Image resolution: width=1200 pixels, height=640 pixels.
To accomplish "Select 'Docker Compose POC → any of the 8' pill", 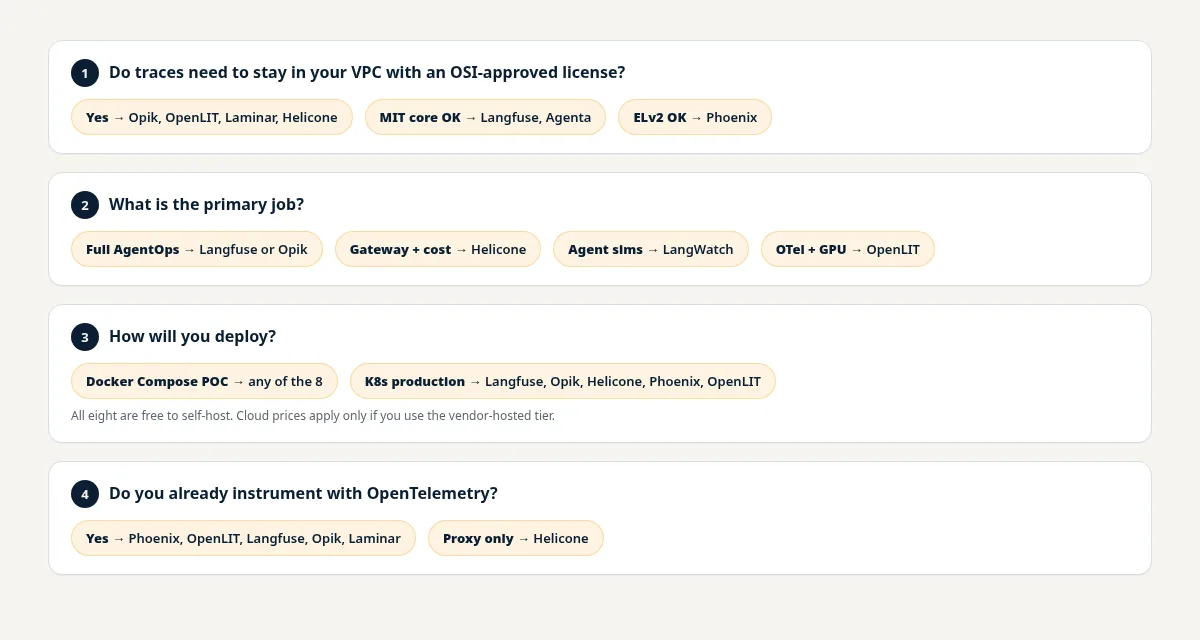I will tap(204, 381).
